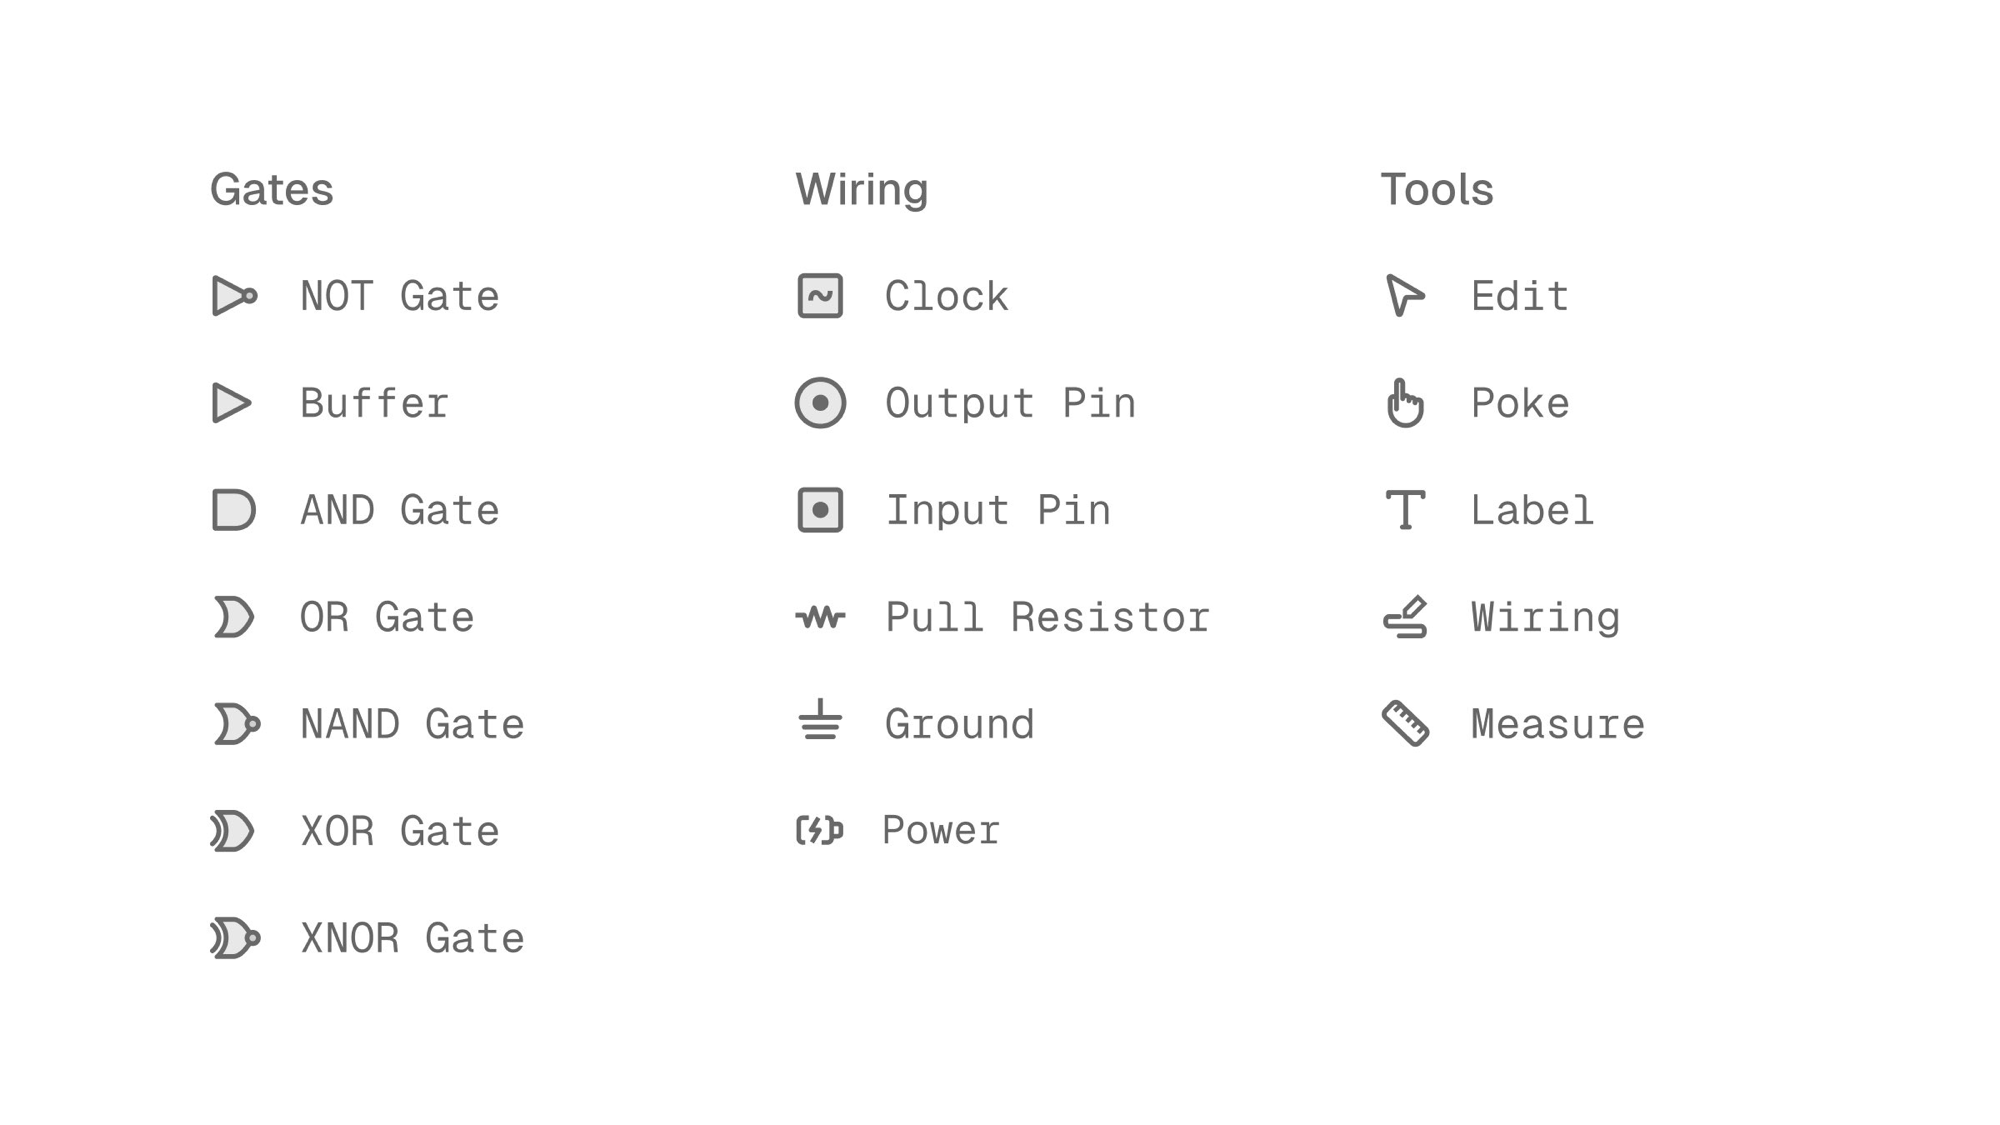
Task: Select the Label text tool icon
Action: [x=1405, y=510]
